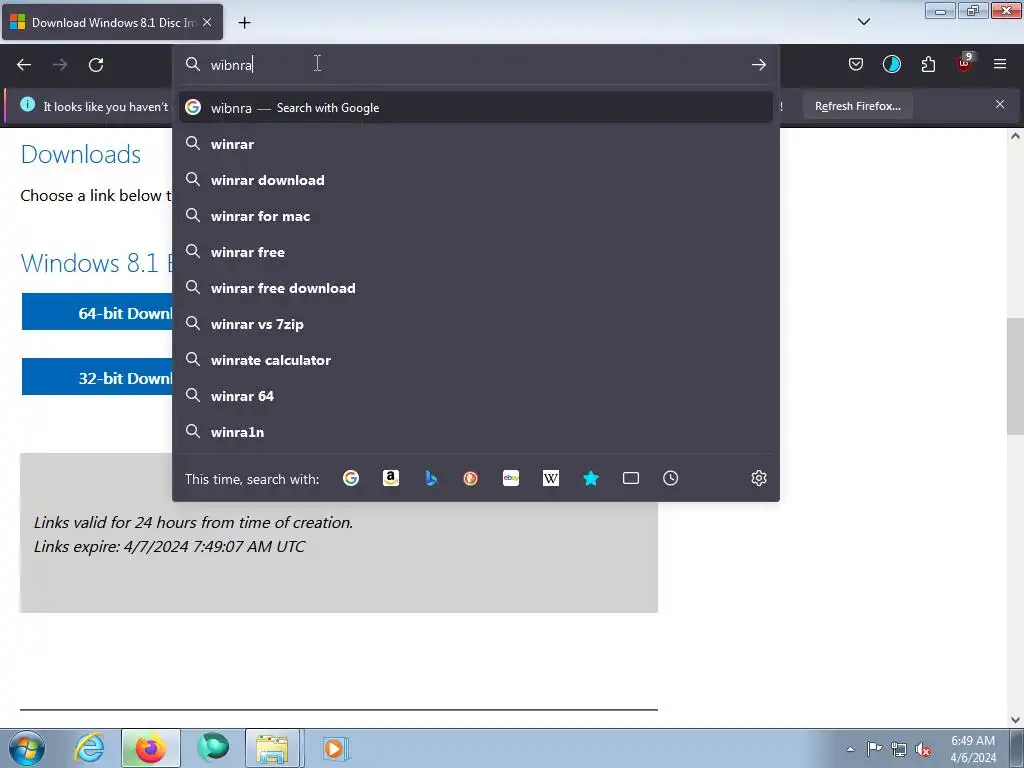This screenshot has width=1024, height=768.
Task: Open the Pocket save button
Action: 856,64
